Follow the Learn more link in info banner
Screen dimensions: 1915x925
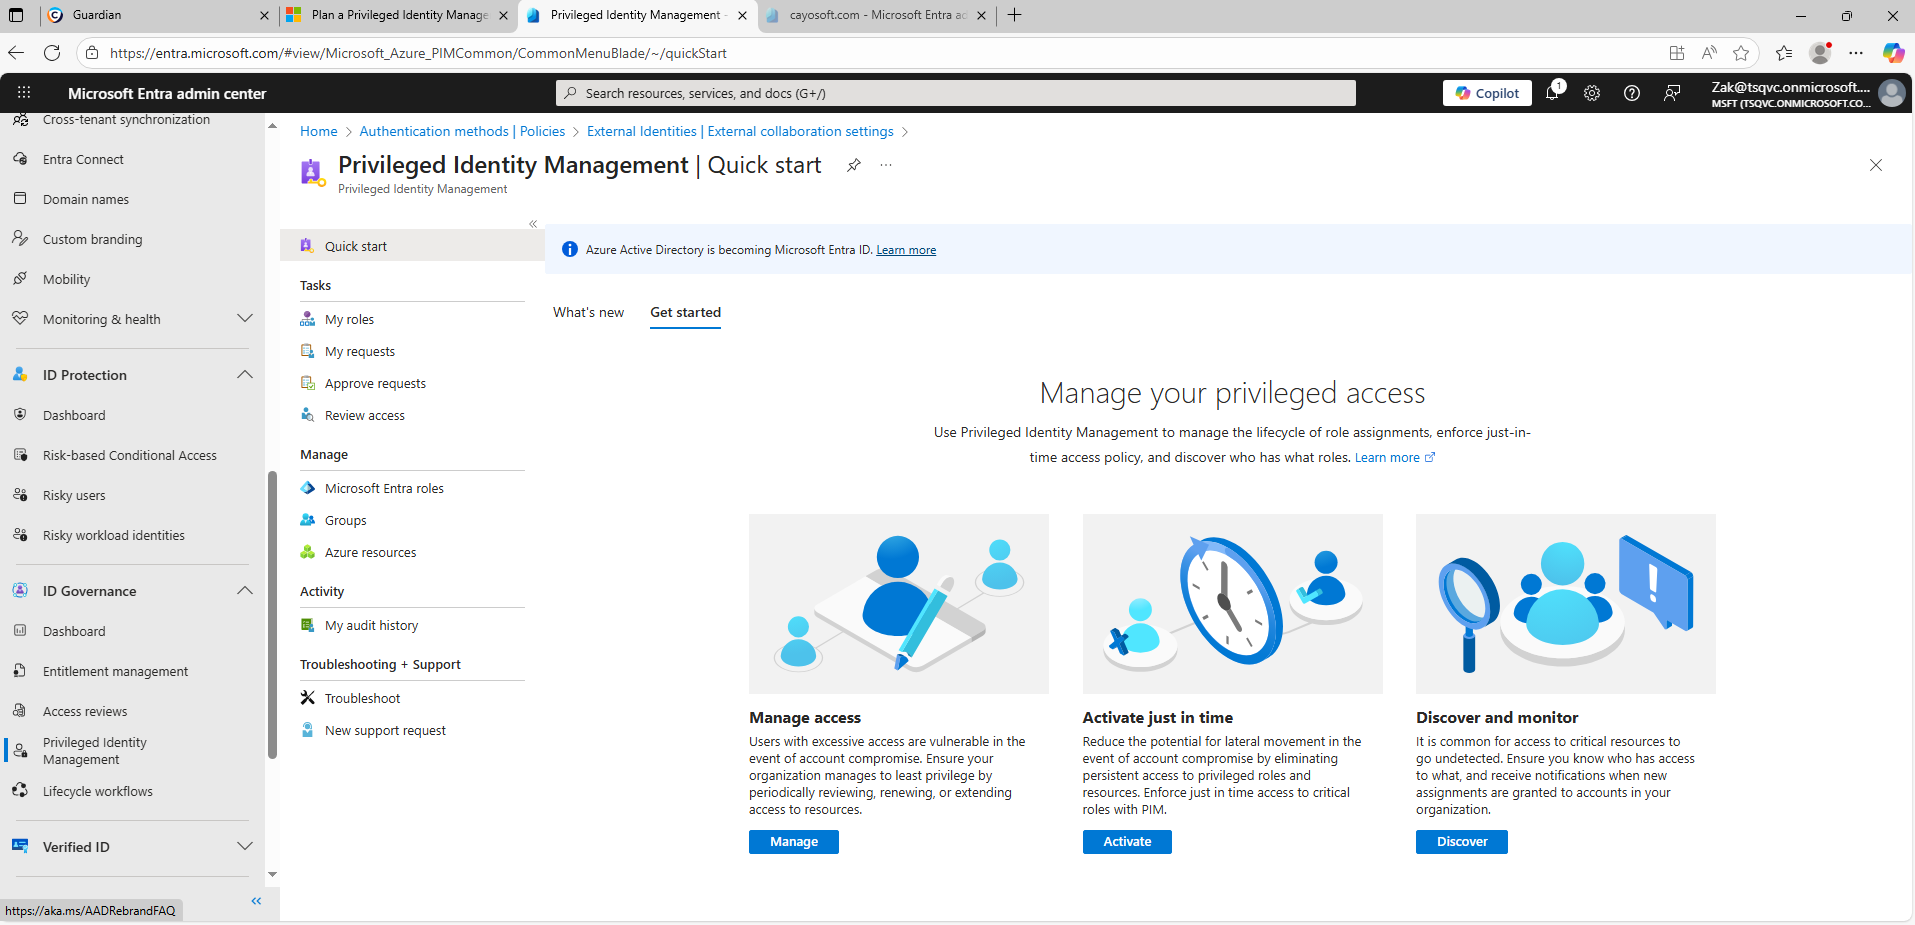click(906, 250)
